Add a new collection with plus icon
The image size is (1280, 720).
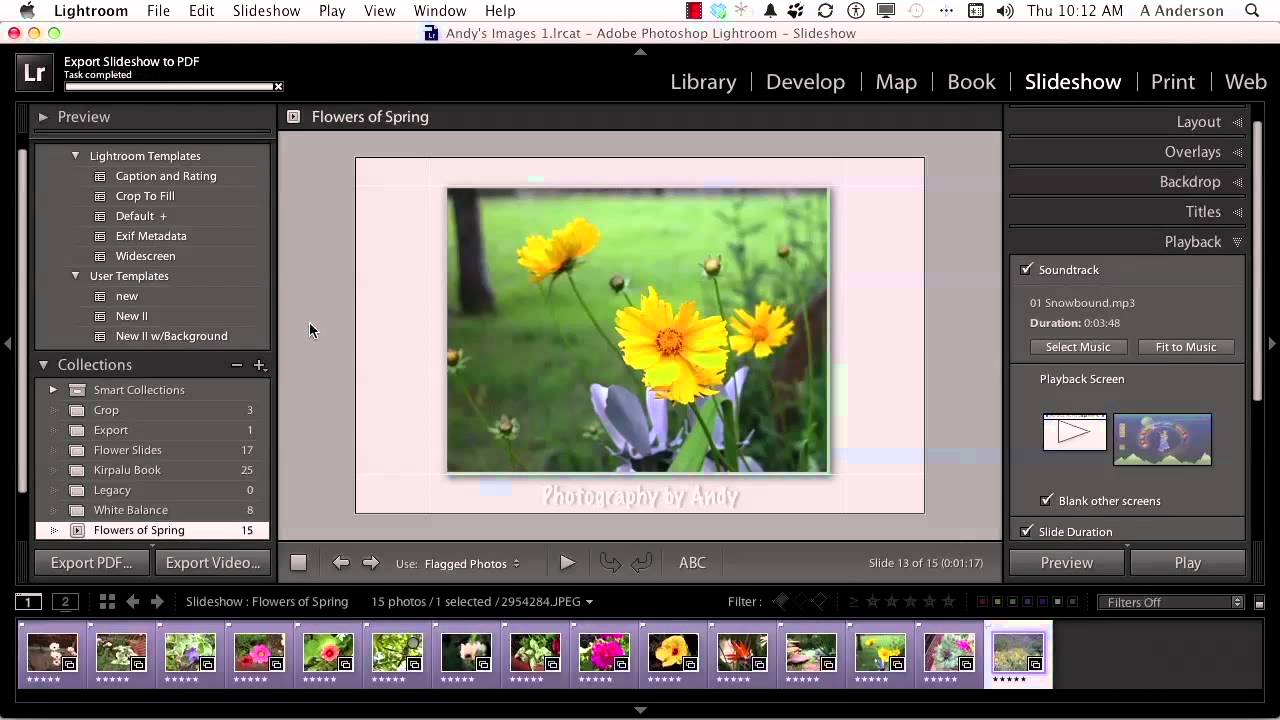click(259, 365)
